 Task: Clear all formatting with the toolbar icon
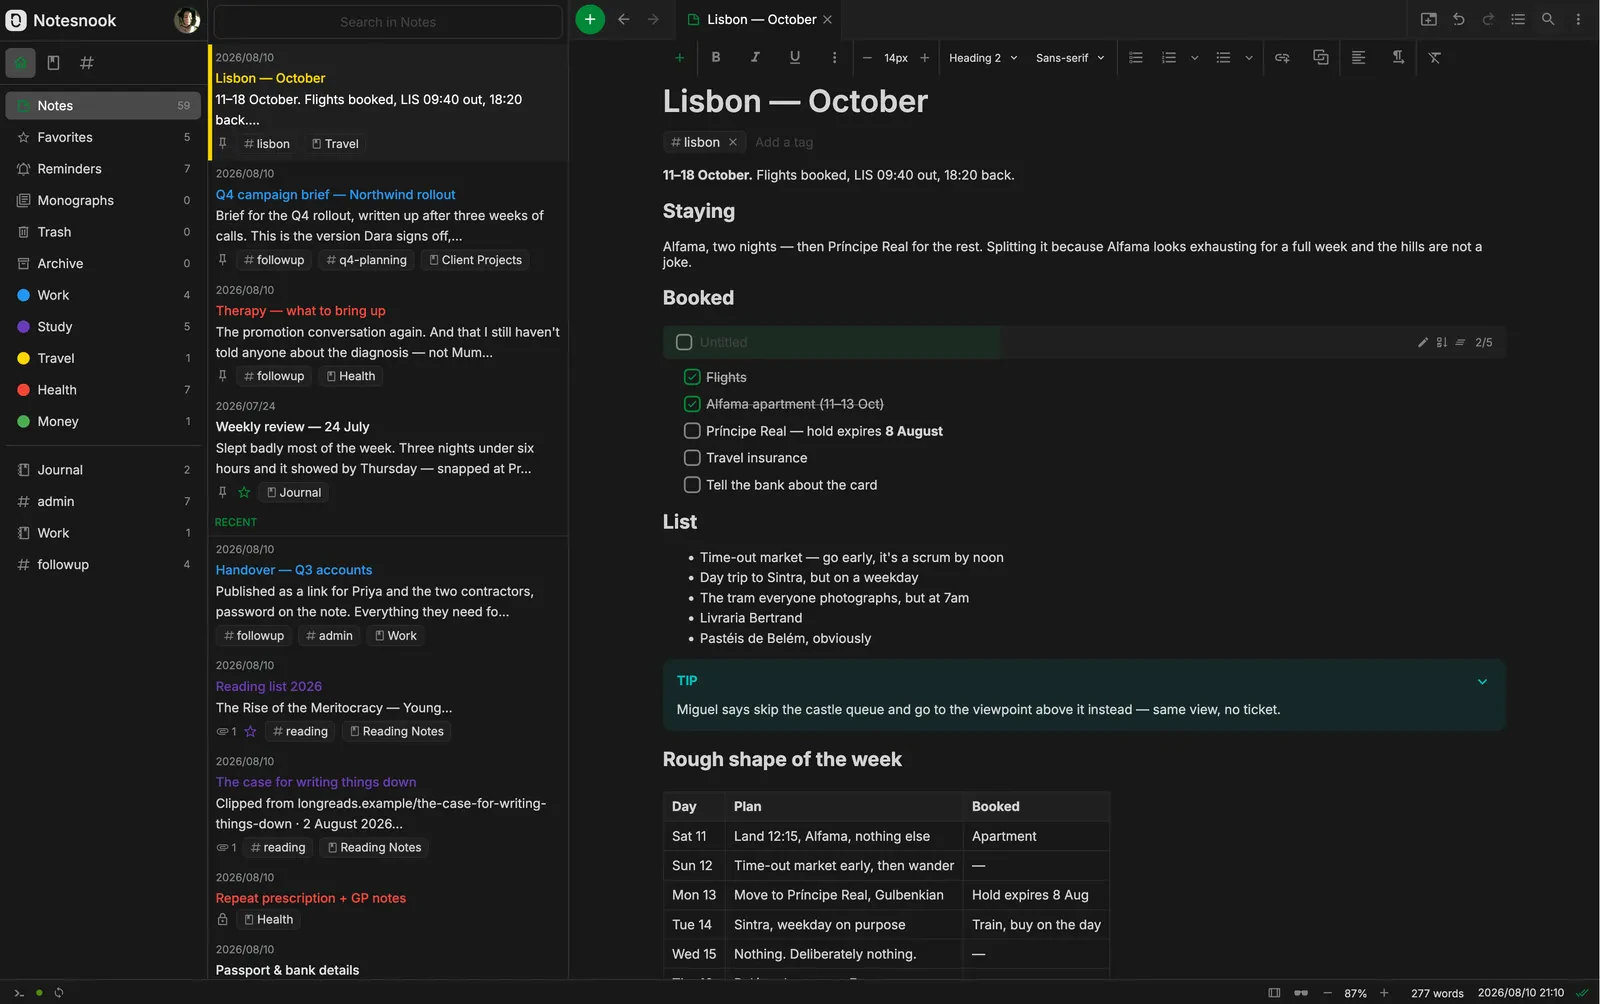coord(1435,58)
